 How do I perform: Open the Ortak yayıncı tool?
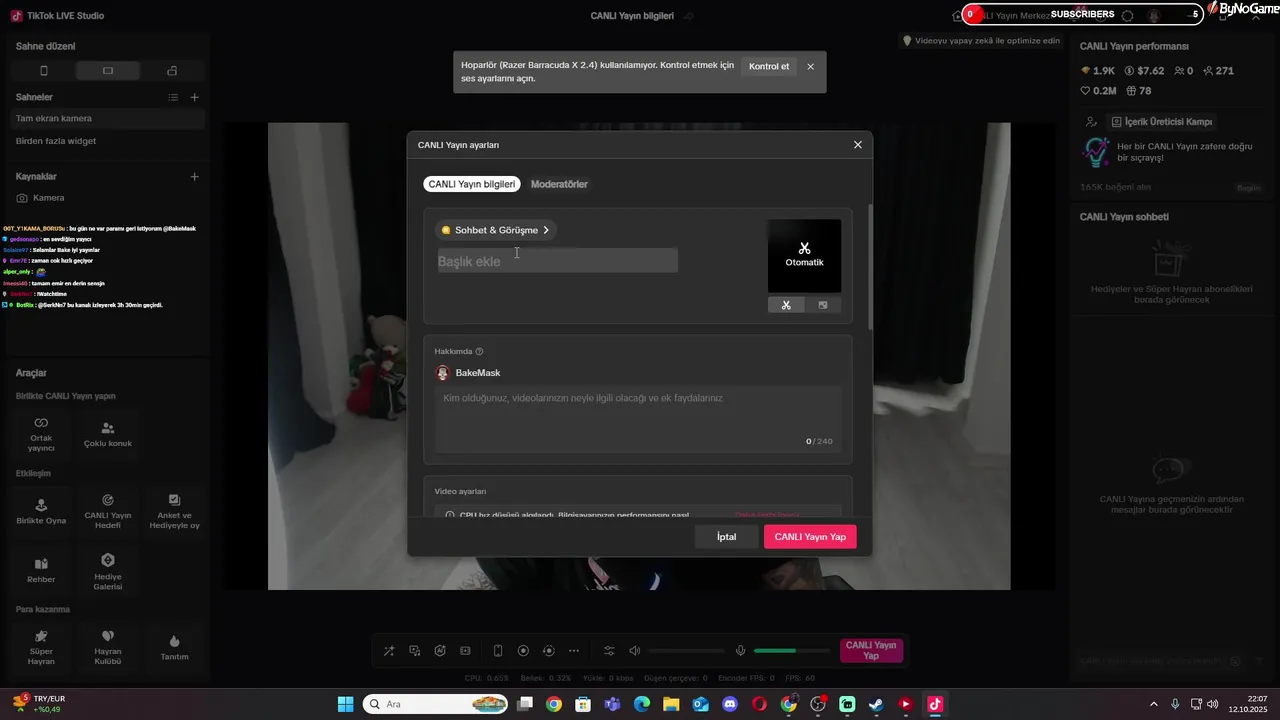tap(41, 433)
